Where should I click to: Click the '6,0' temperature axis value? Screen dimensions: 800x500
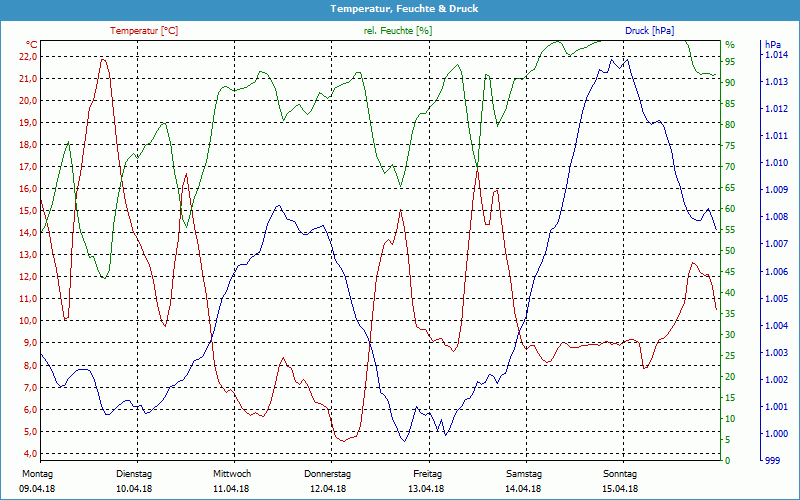(x=30, y=410)
